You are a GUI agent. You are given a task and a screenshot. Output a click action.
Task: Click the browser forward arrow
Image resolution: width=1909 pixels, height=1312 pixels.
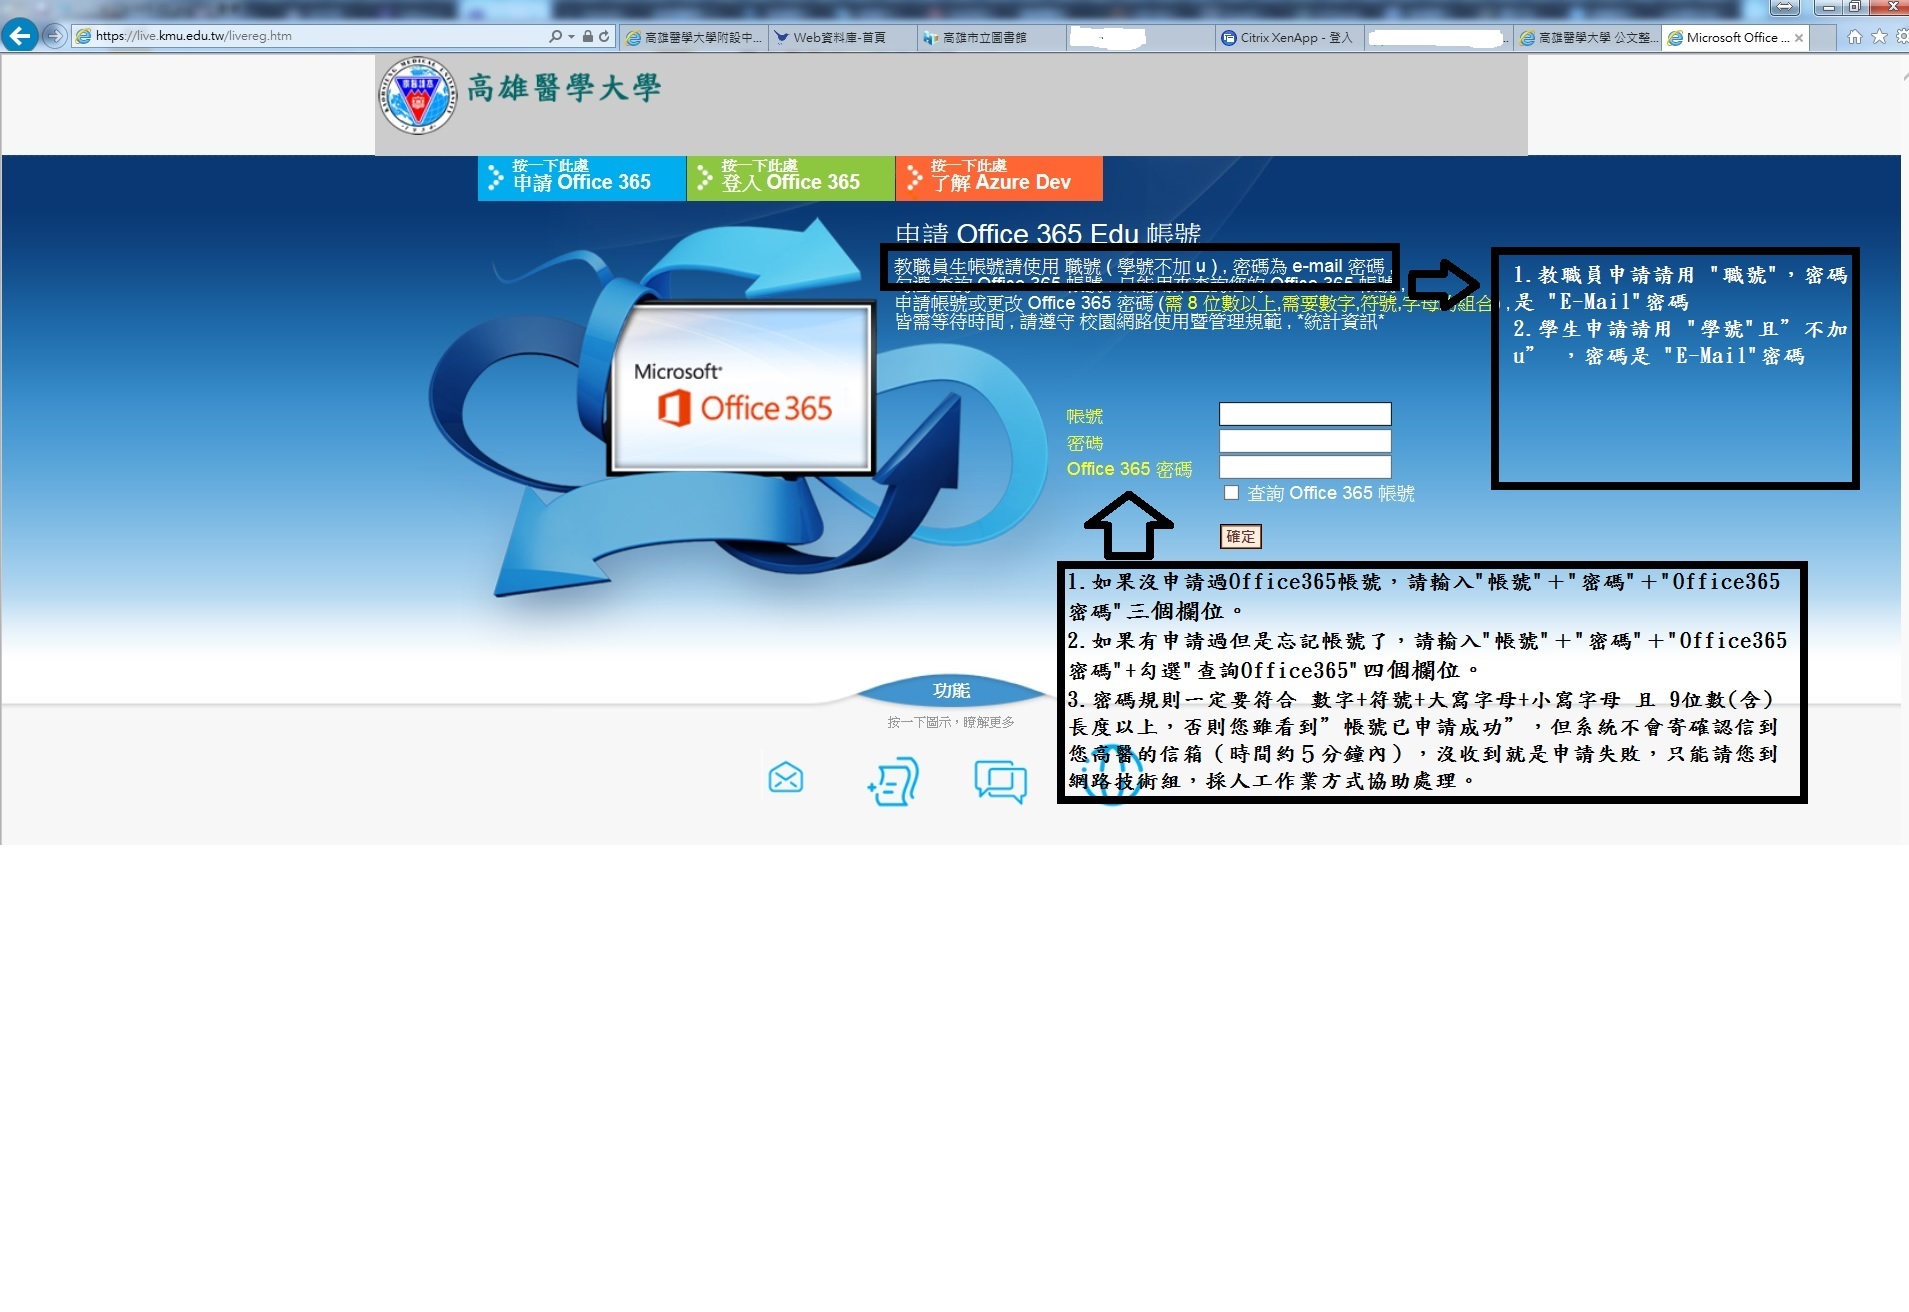click(54, 36)
